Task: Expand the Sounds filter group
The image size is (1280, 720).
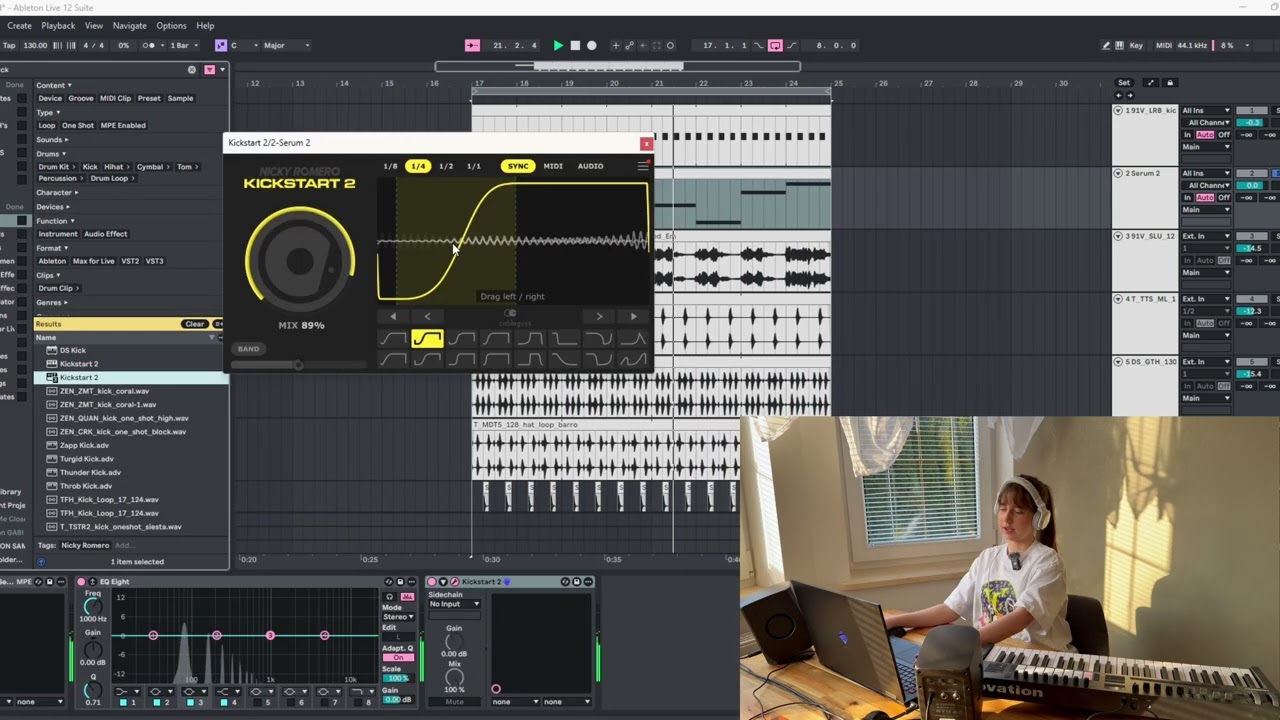Action: coord(52,139)
